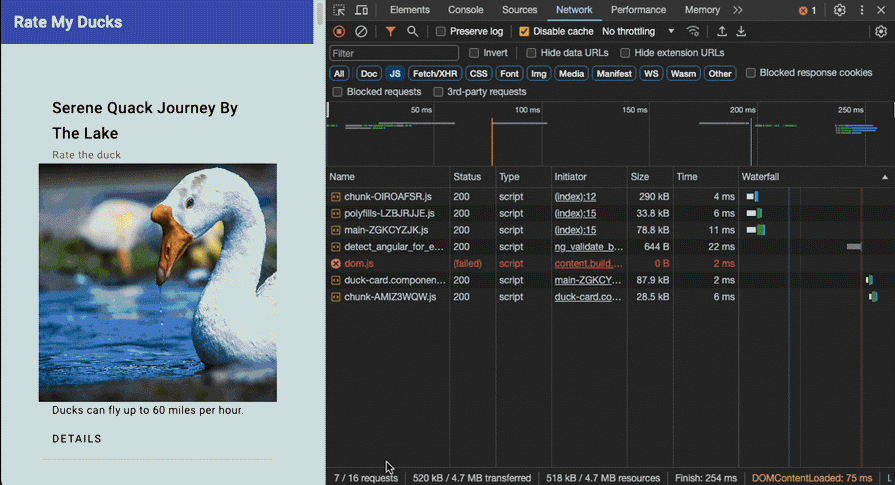Stop recording the network log
This screenshot has width=895, height=485.
click(x=340, y=32)
